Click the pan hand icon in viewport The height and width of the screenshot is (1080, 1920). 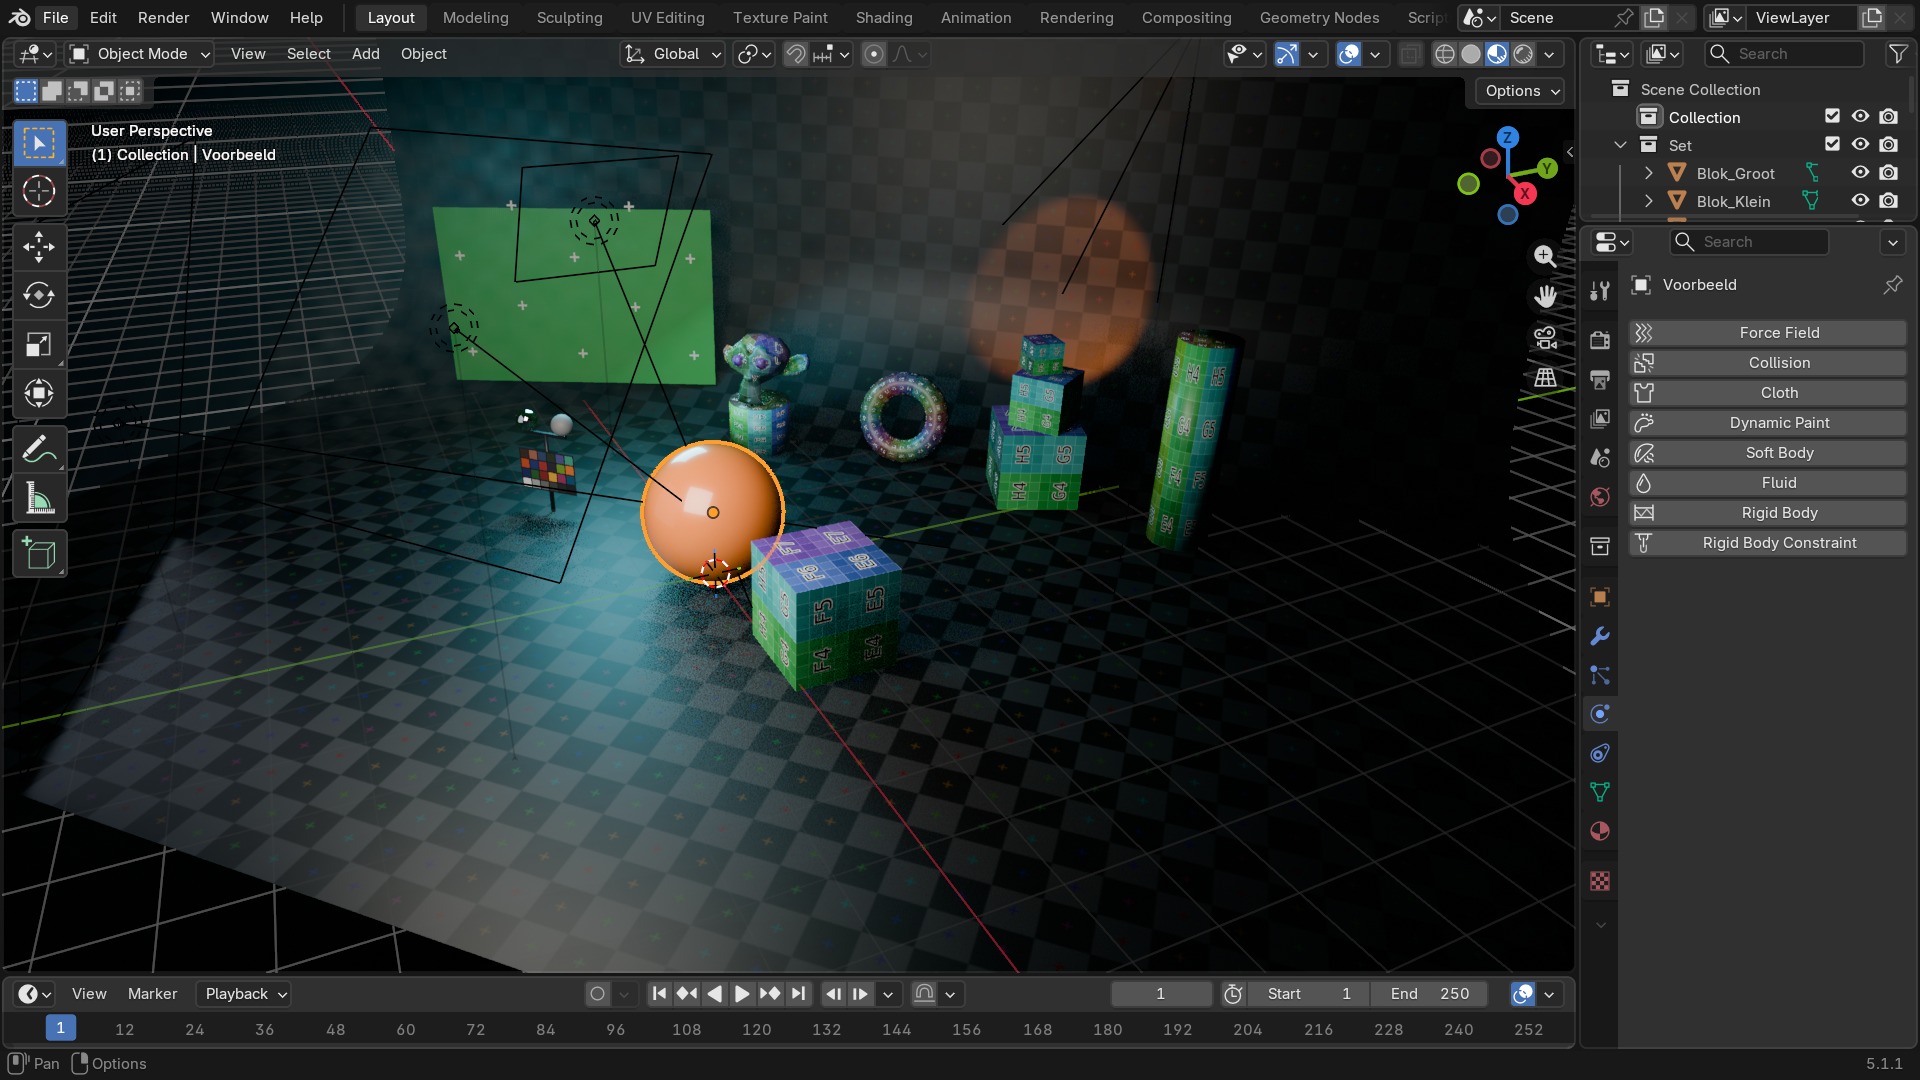pos(1545,296)
